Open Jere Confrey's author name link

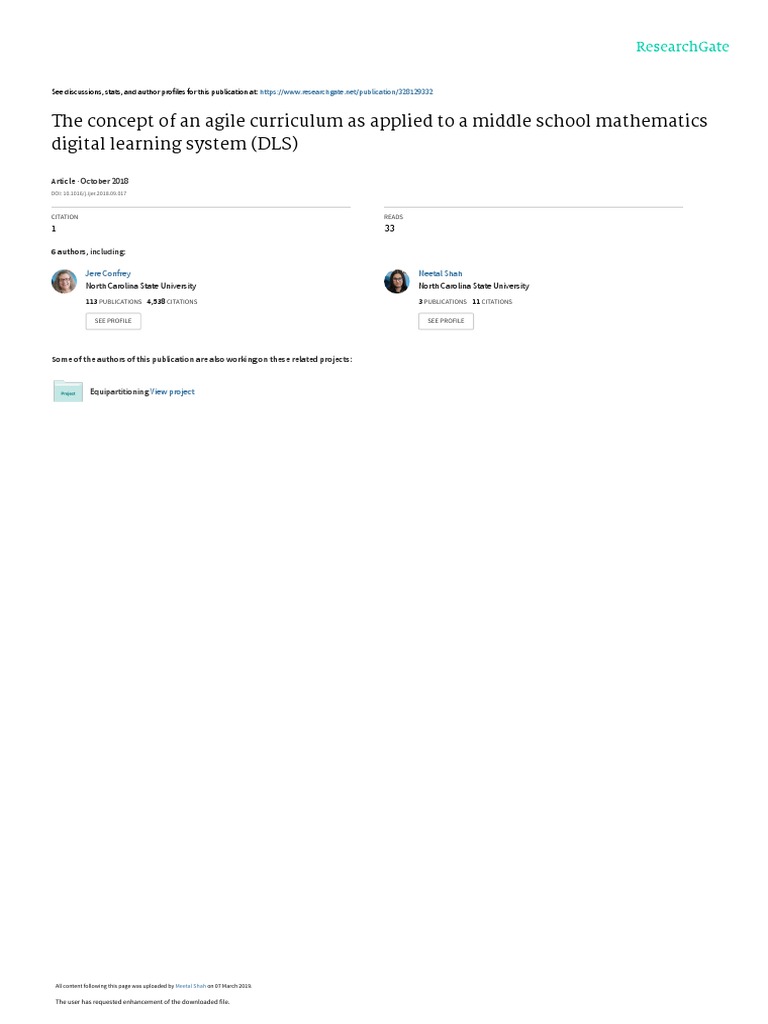(x=108, y=273)
